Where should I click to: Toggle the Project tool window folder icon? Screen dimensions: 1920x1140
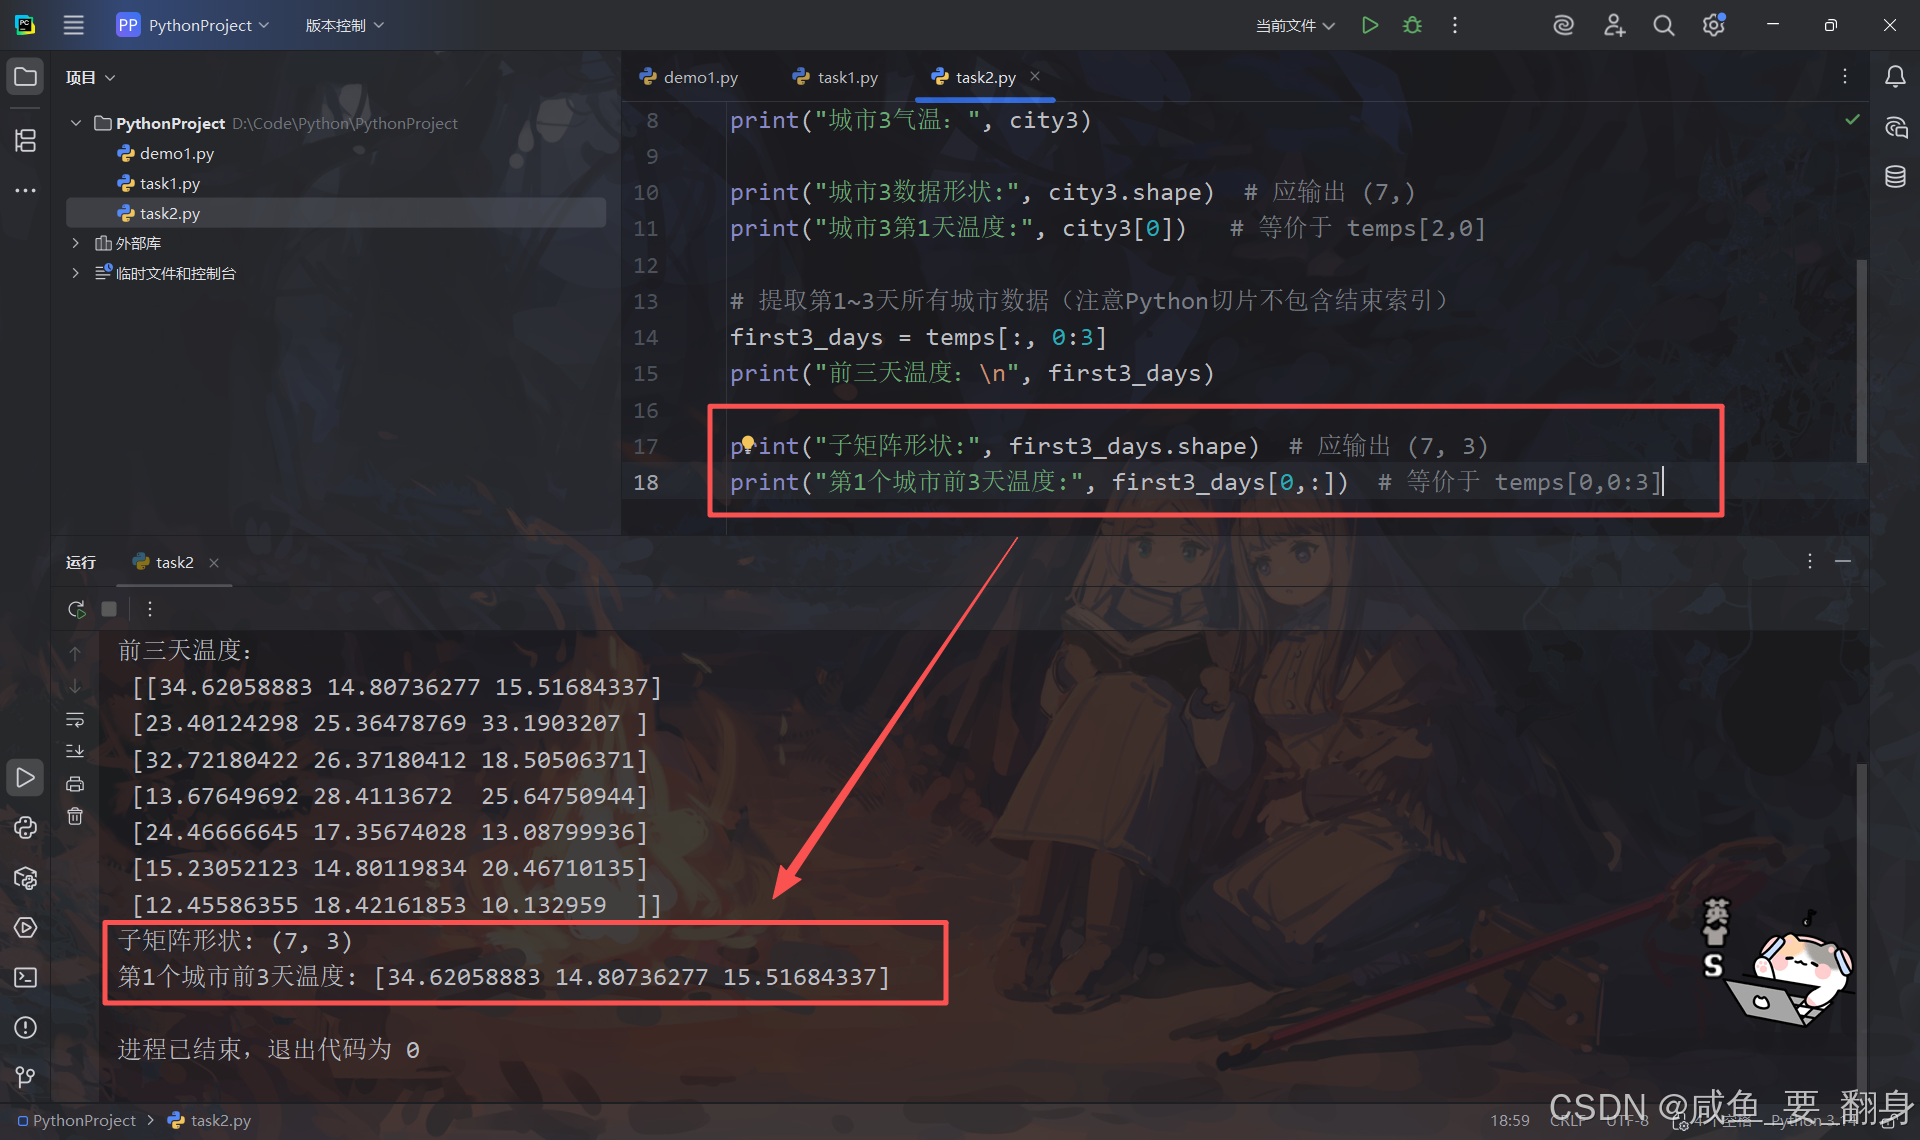pos(25,77)
